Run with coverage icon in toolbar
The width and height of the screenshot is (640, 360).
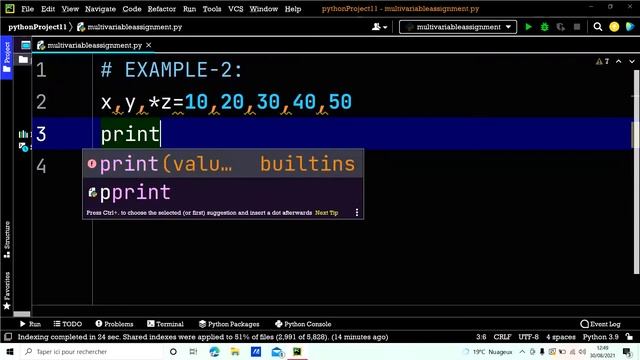561,27
